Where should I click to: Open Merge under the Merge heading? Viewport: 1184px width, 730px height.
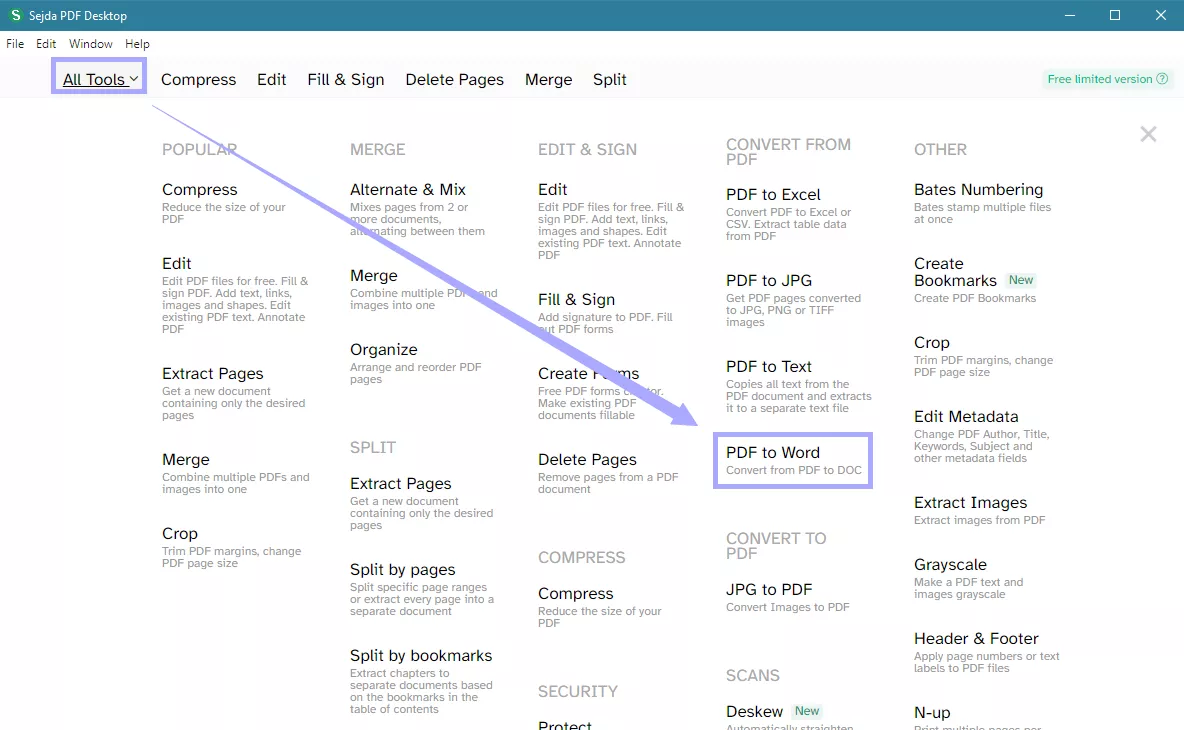374,276
